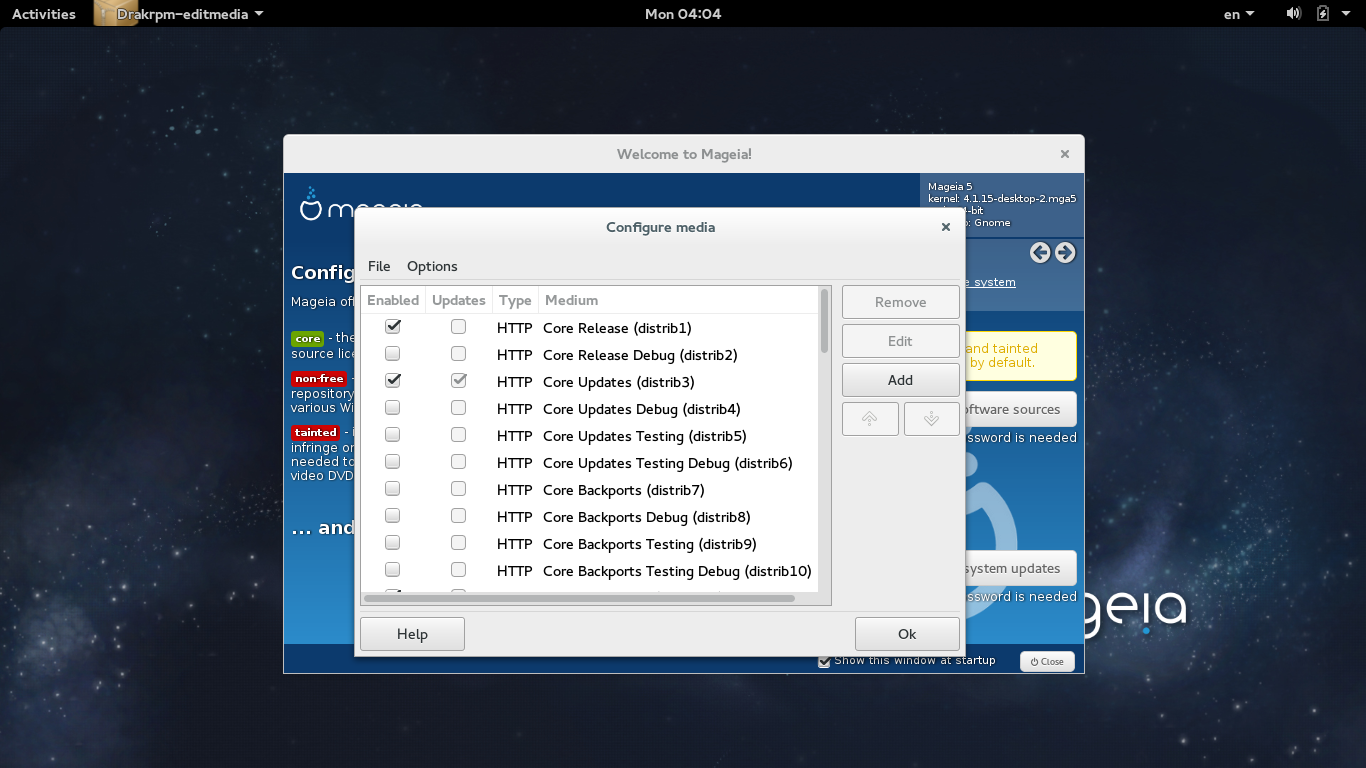
Task: Click the green core badge in Welcome window
Action: click(x=308, y=339)
